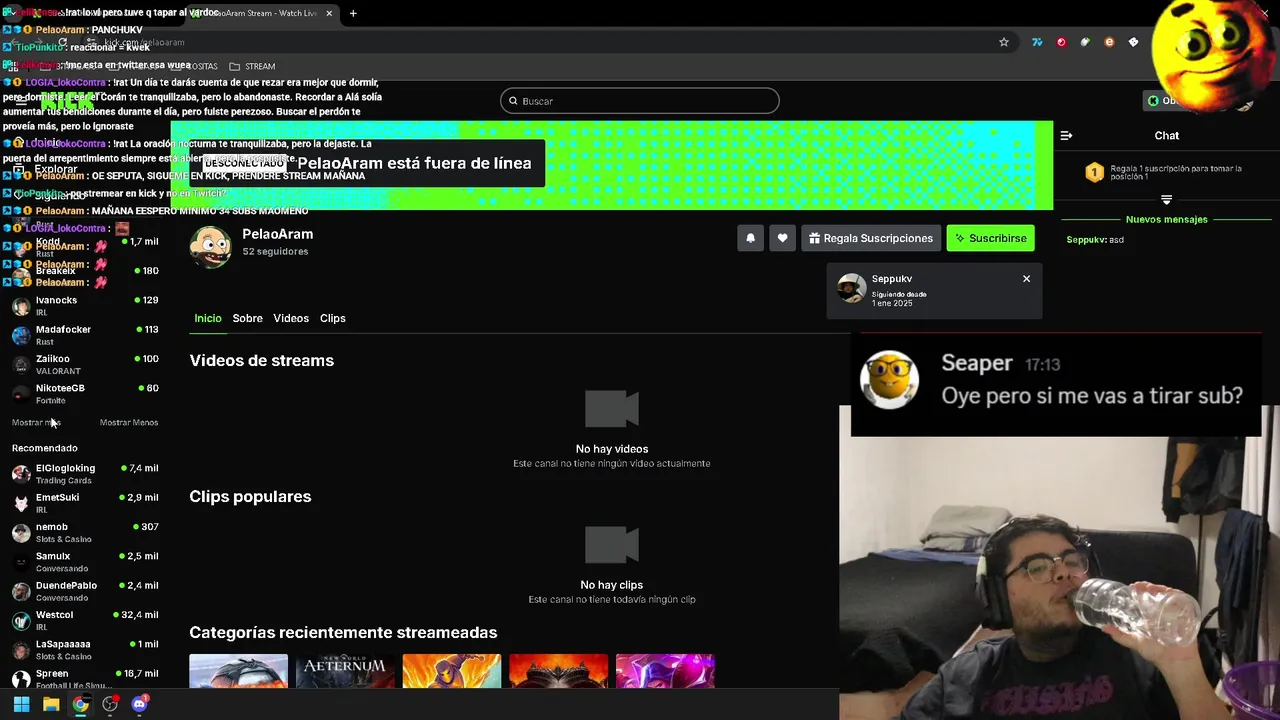Open Zaiikoo channel in the sidebar
1280x720 pixels.
pos(85,364)
